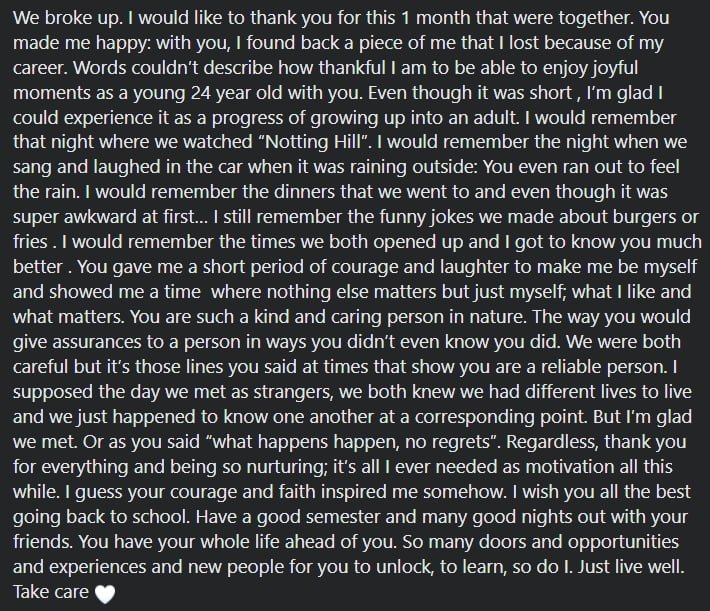The height and width of the screenshot is (611, 710).
Task: Click the word "fries" in the post
Action: 30,242
